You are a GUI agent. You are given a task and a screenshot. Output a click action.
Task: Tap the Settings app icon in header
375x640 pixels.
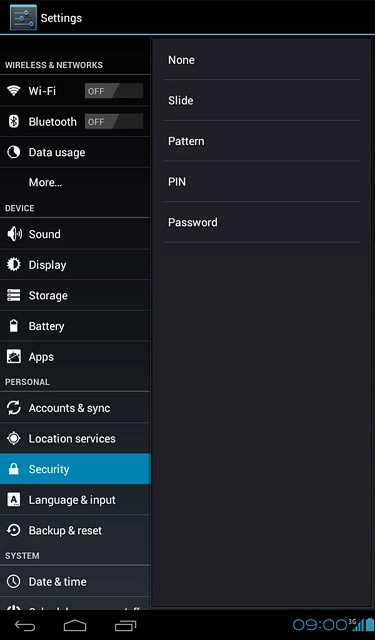coord(23,18)
